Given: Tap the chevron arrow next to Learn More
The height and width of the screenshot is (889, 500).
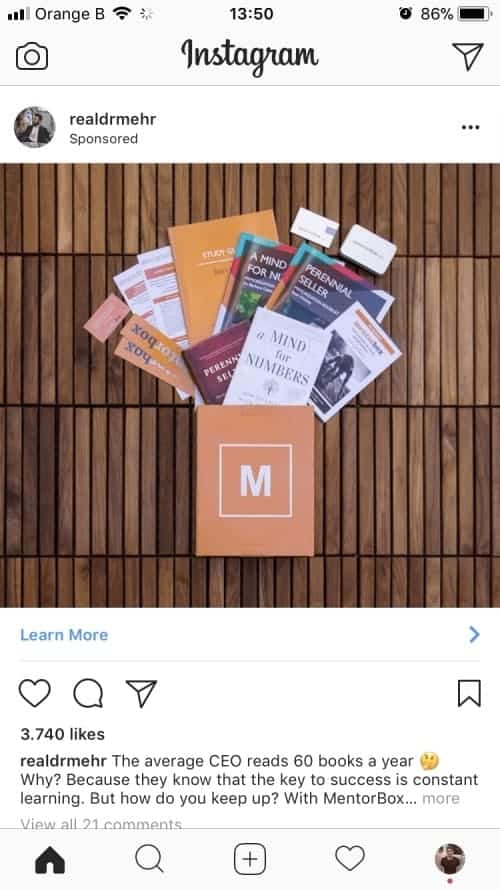Looking at the screenshot, I should point(474,634).
